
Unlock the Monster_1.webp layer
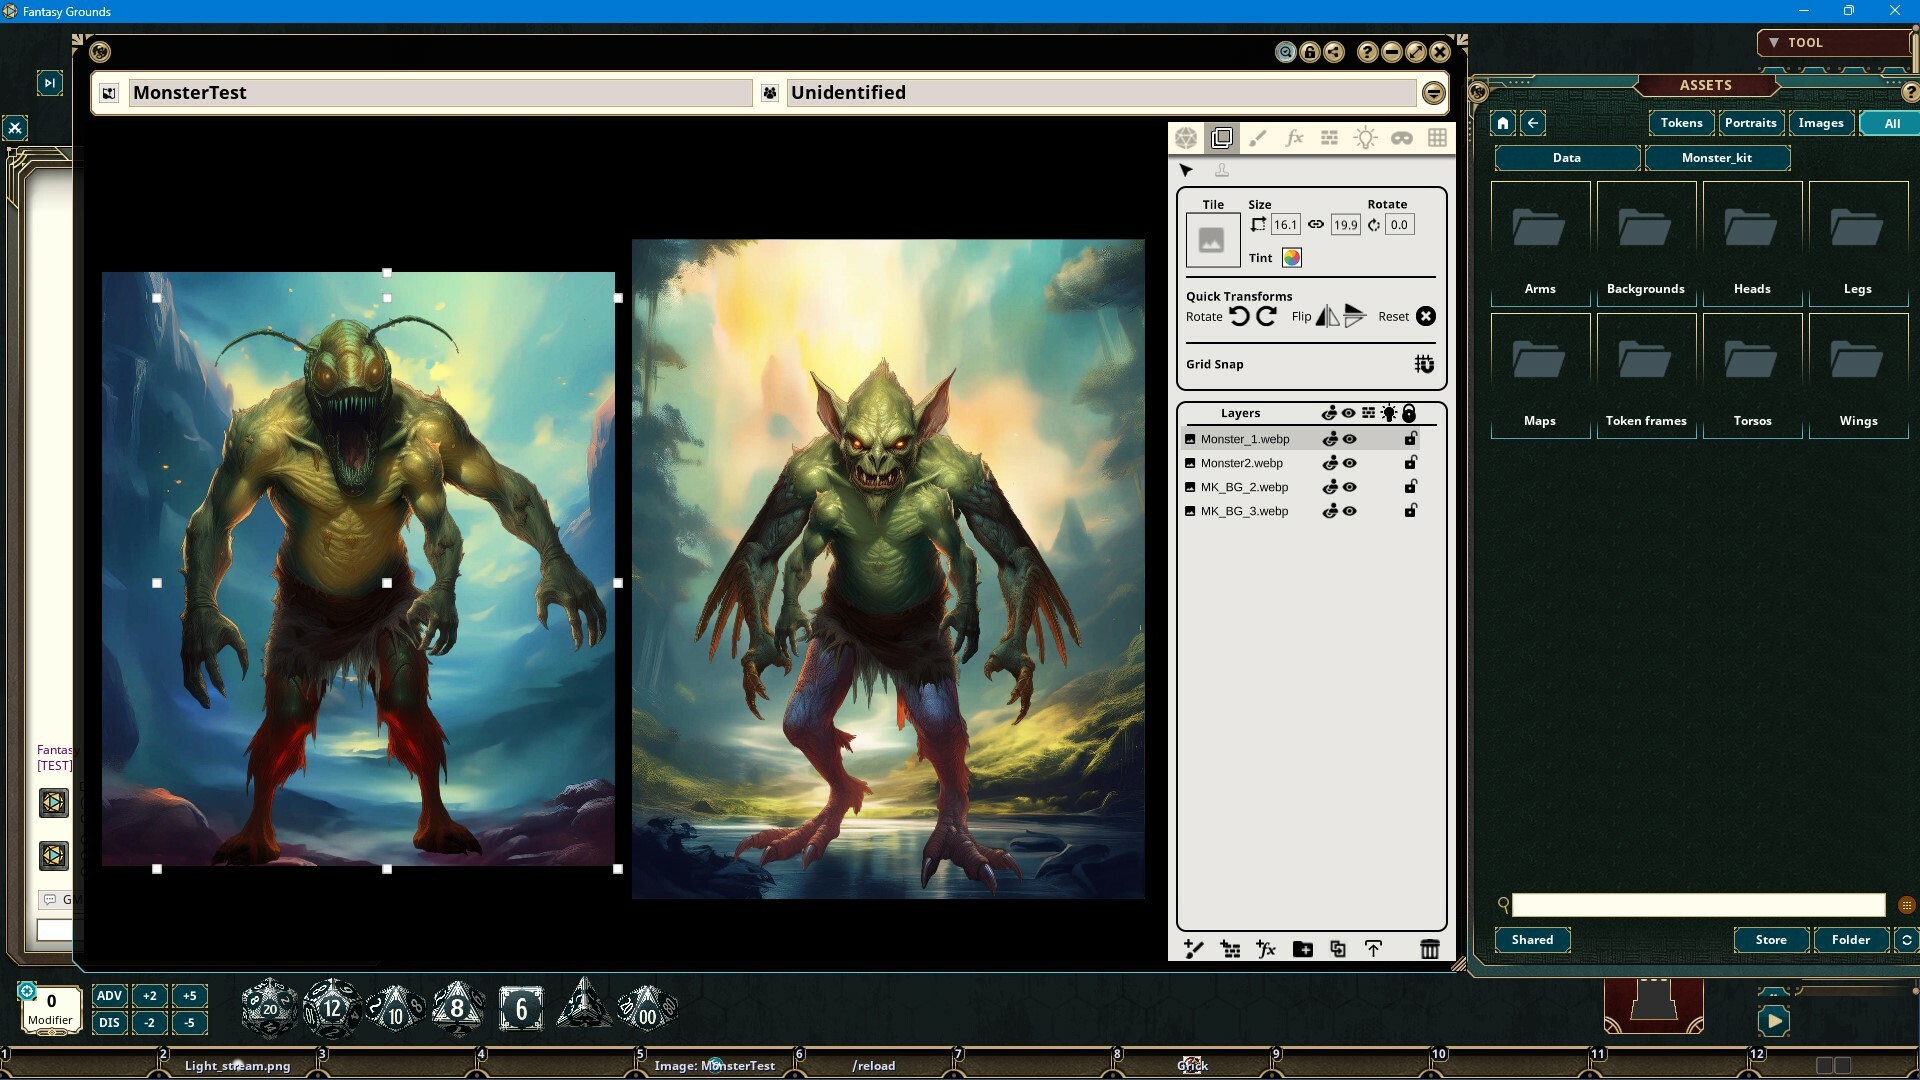1410,438
